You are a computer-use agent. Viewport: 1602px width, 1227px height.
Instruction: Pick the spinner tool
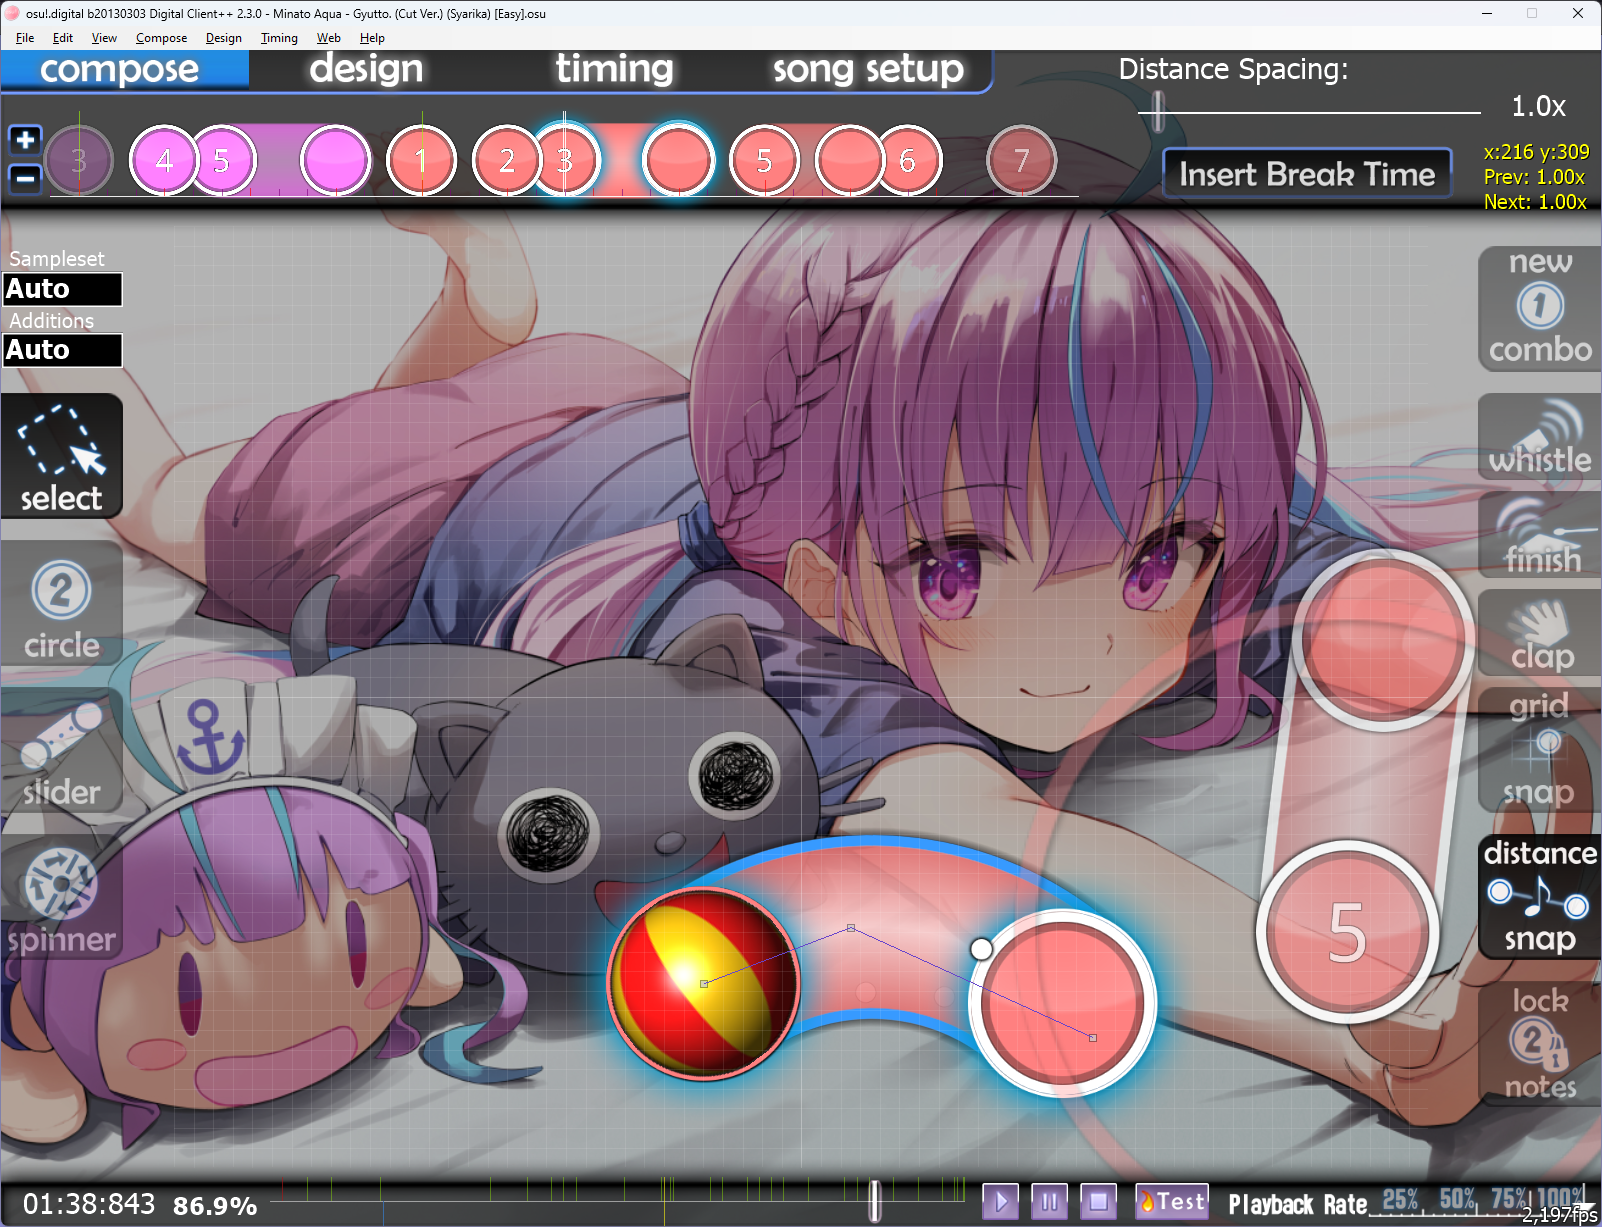(x=61, y=902)
